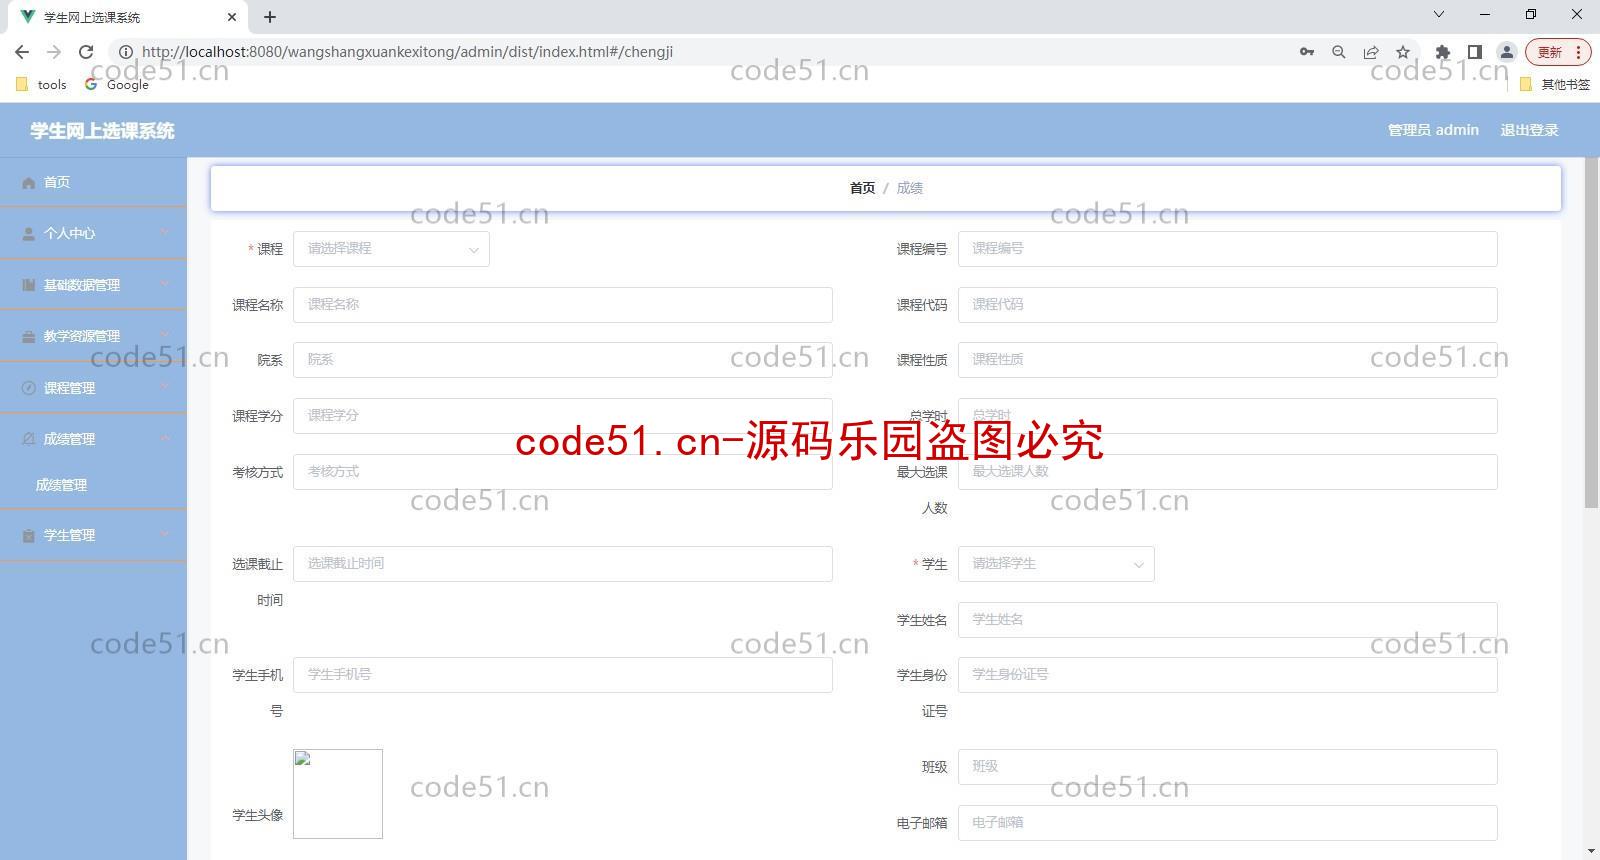Focus the 院系 input field
Viewport: 1600px width, 860px height.
(x=562, y=360)
